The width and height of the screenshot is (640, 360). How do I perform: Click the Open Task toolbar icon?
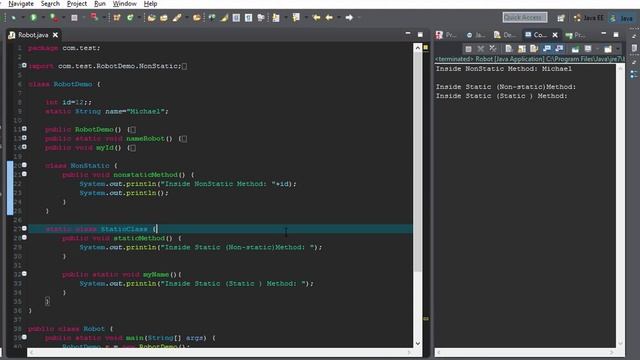click(164, 18)
